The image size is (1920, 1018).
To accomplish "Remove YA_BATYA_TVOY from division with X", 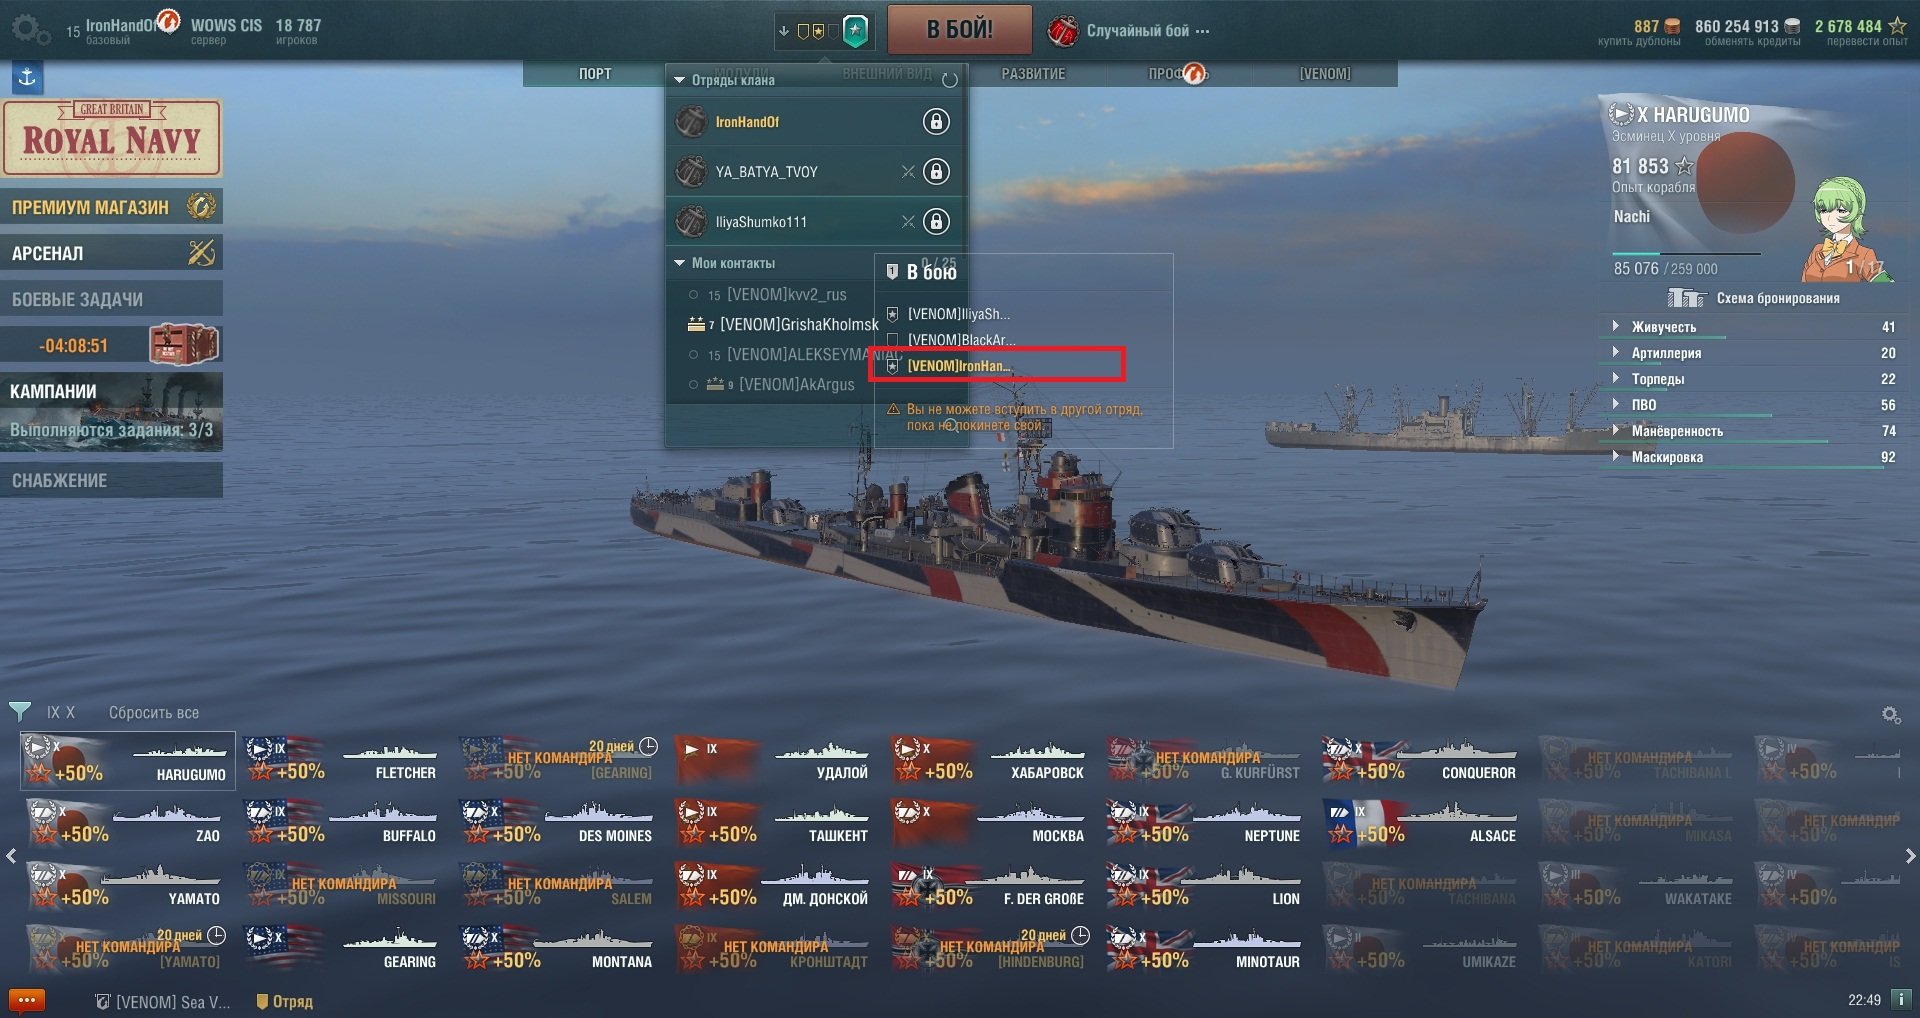I will [x=908, y=172].
